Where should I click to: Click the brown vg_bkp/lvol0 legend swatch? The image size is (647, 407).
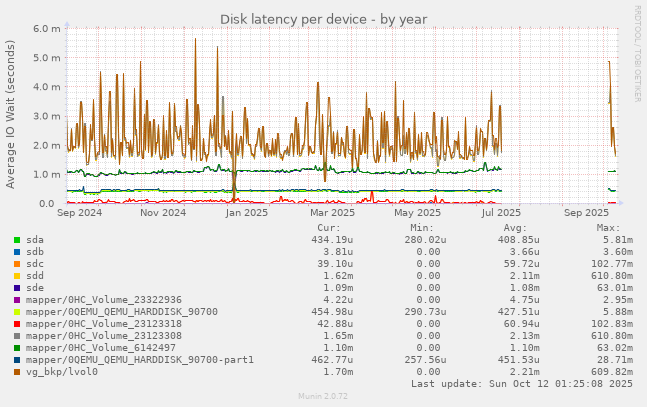click(x=17, y=372)
